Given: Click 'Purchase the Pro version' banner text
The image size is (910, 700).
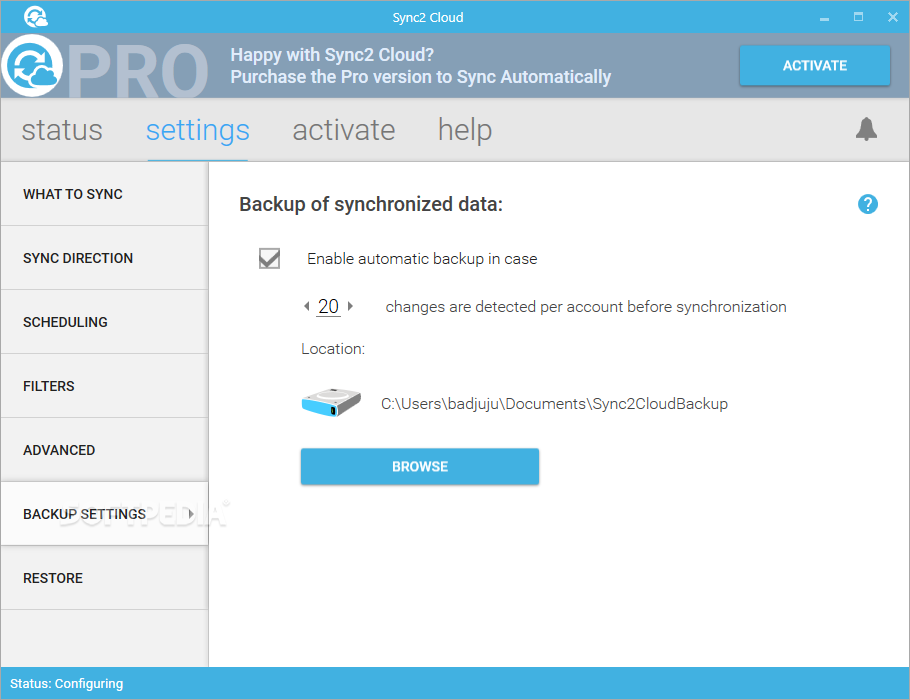Looking at the screenshot, I should click(420, 77).
